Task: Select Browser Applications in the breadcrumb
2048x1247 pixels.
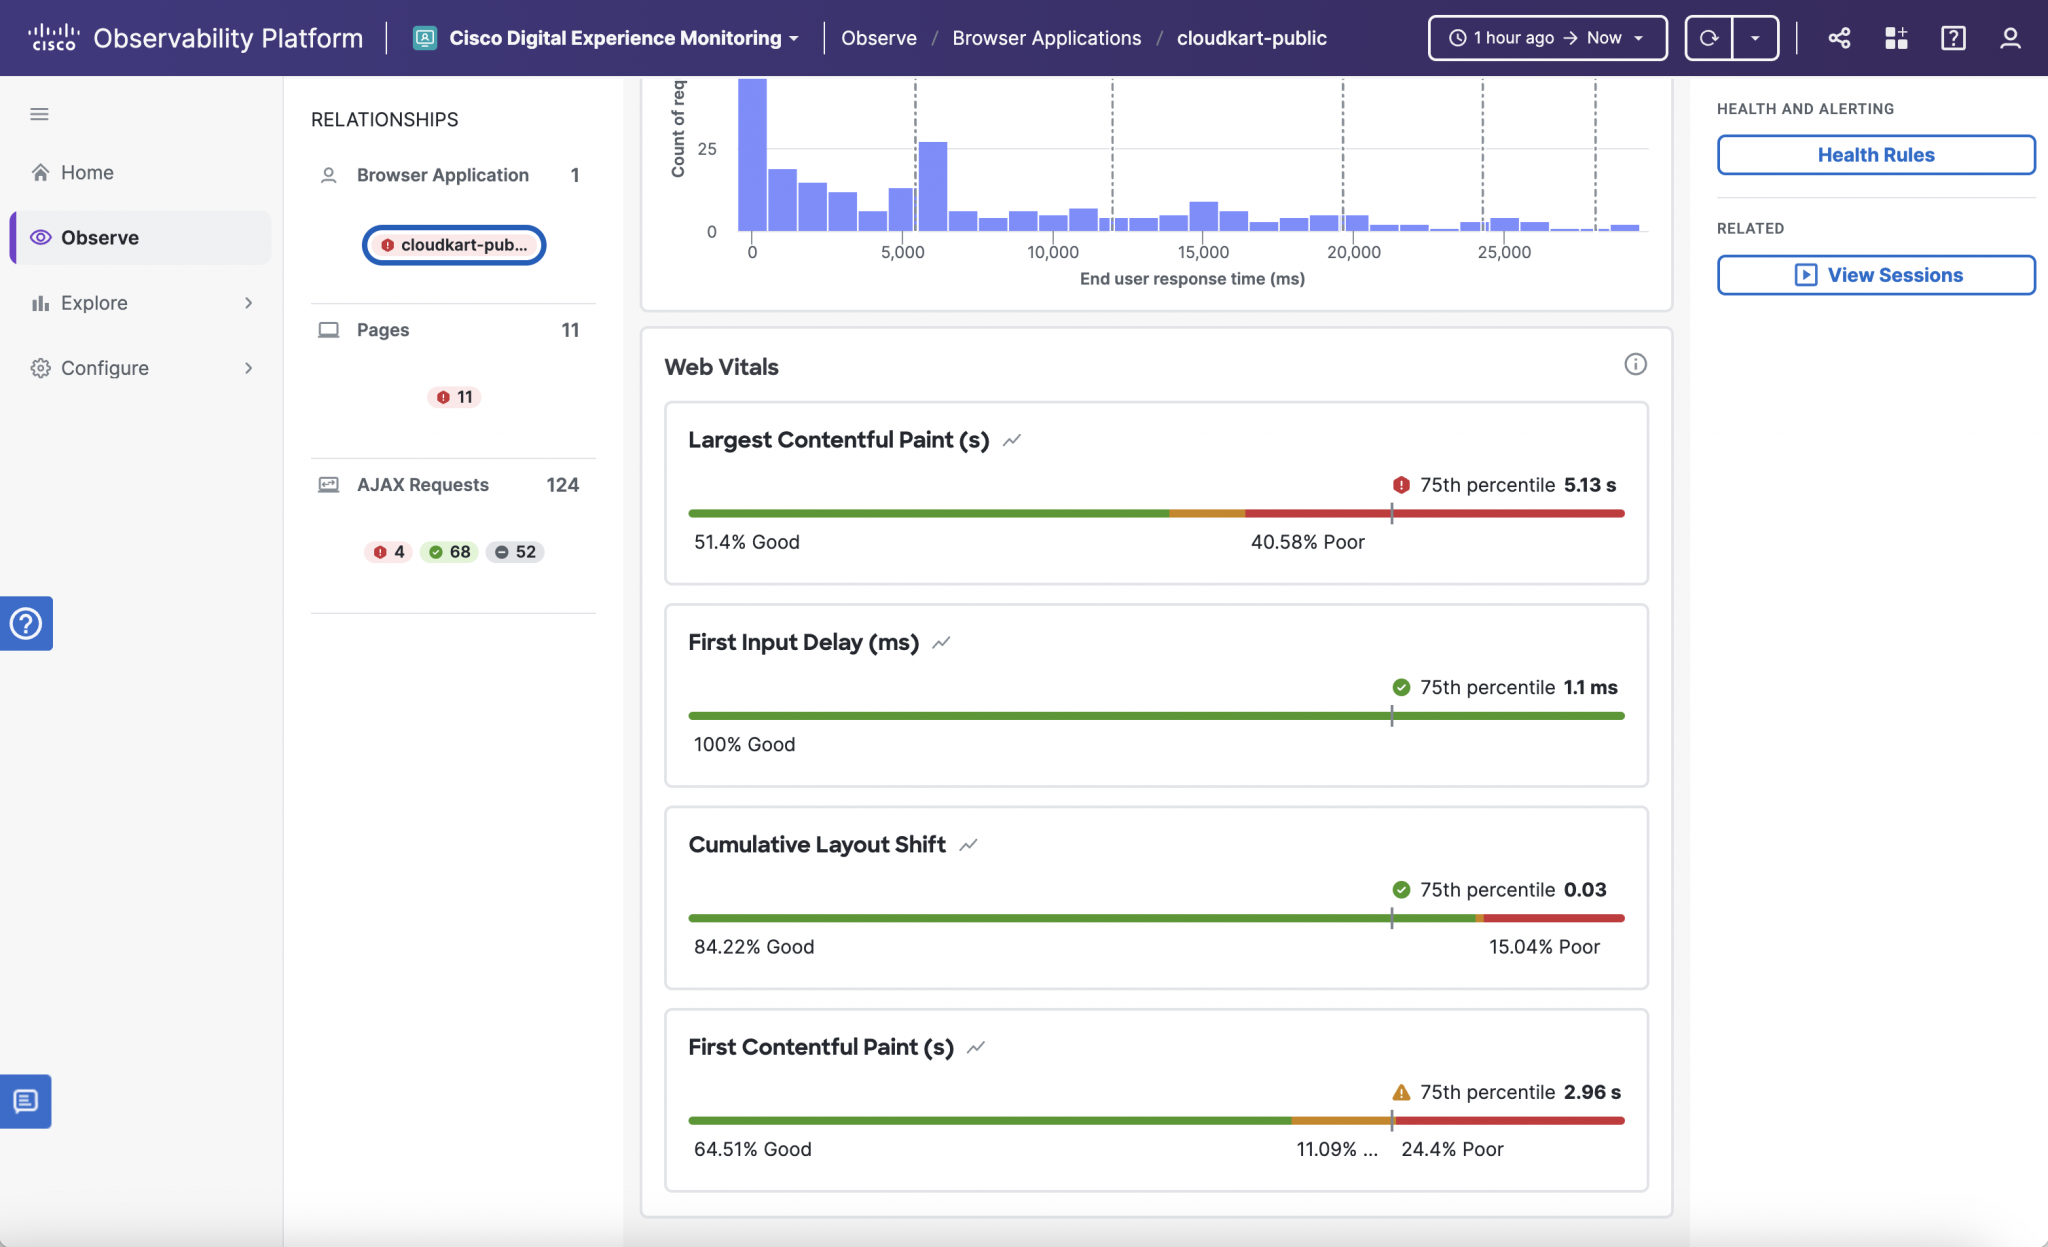Action: pyautogui.click(x=1046, y=38)
